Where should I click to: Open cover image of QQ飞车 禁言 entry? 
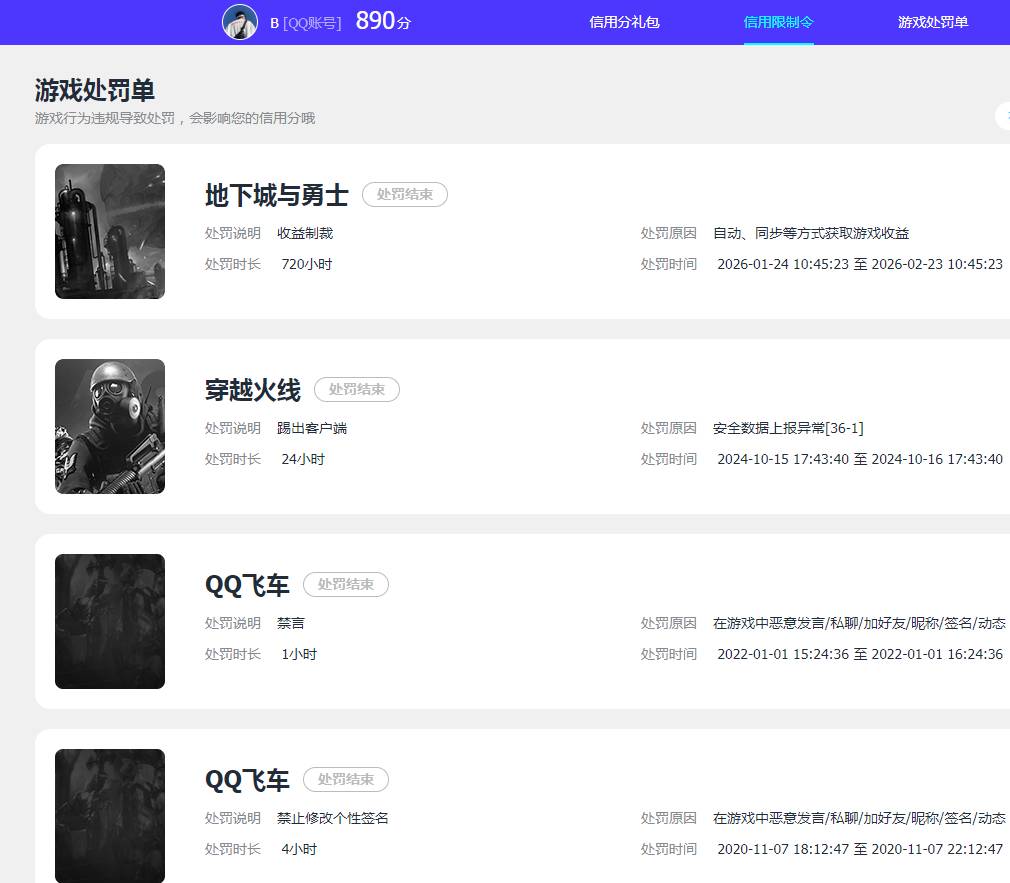(x=110, y=621)
